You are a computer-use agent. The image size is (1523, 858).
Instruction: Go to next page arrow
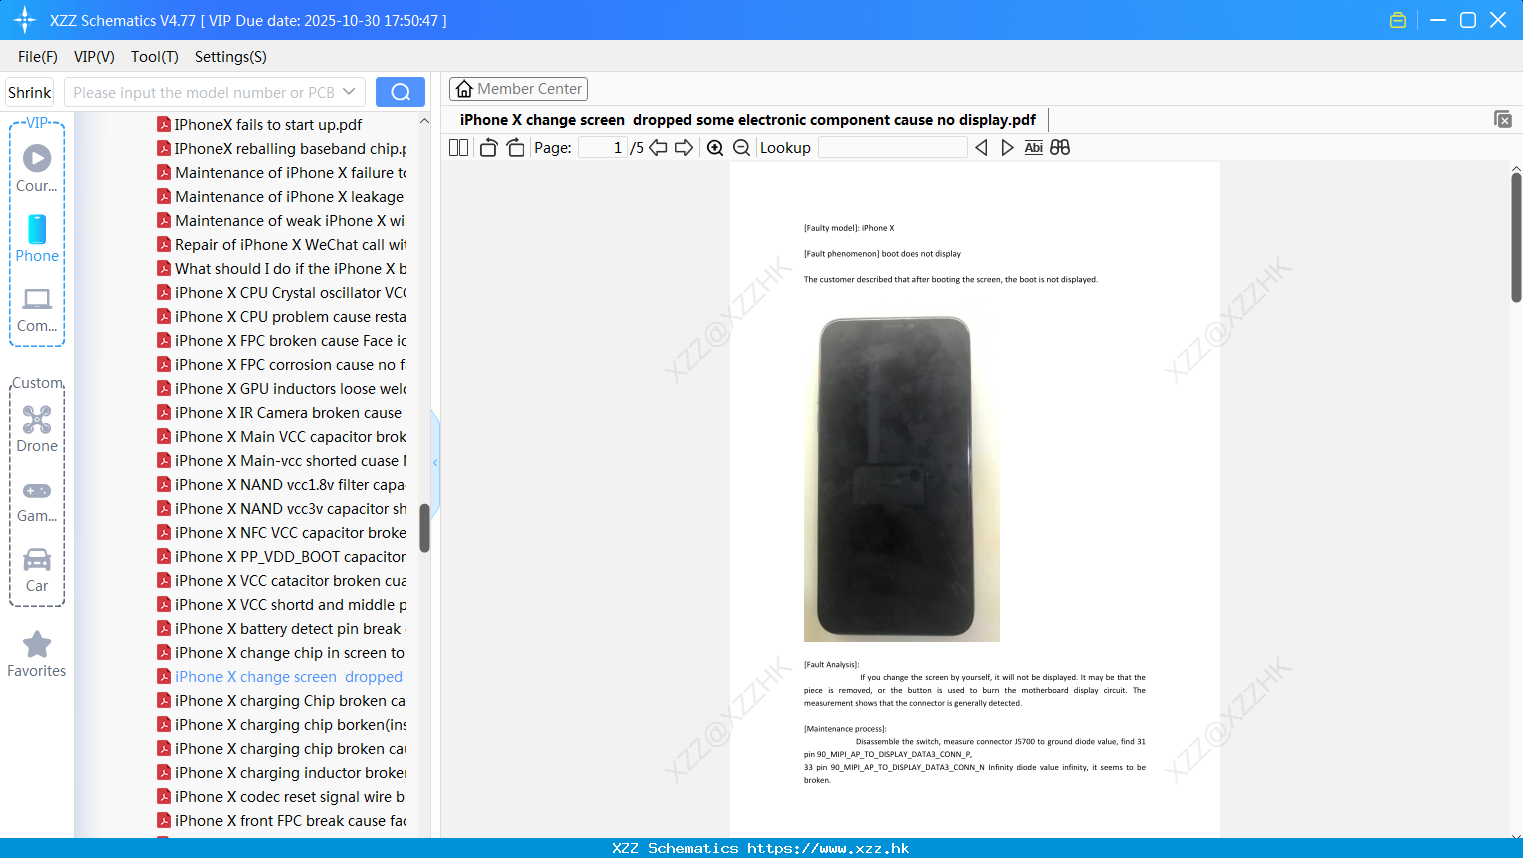click(684, 147)
